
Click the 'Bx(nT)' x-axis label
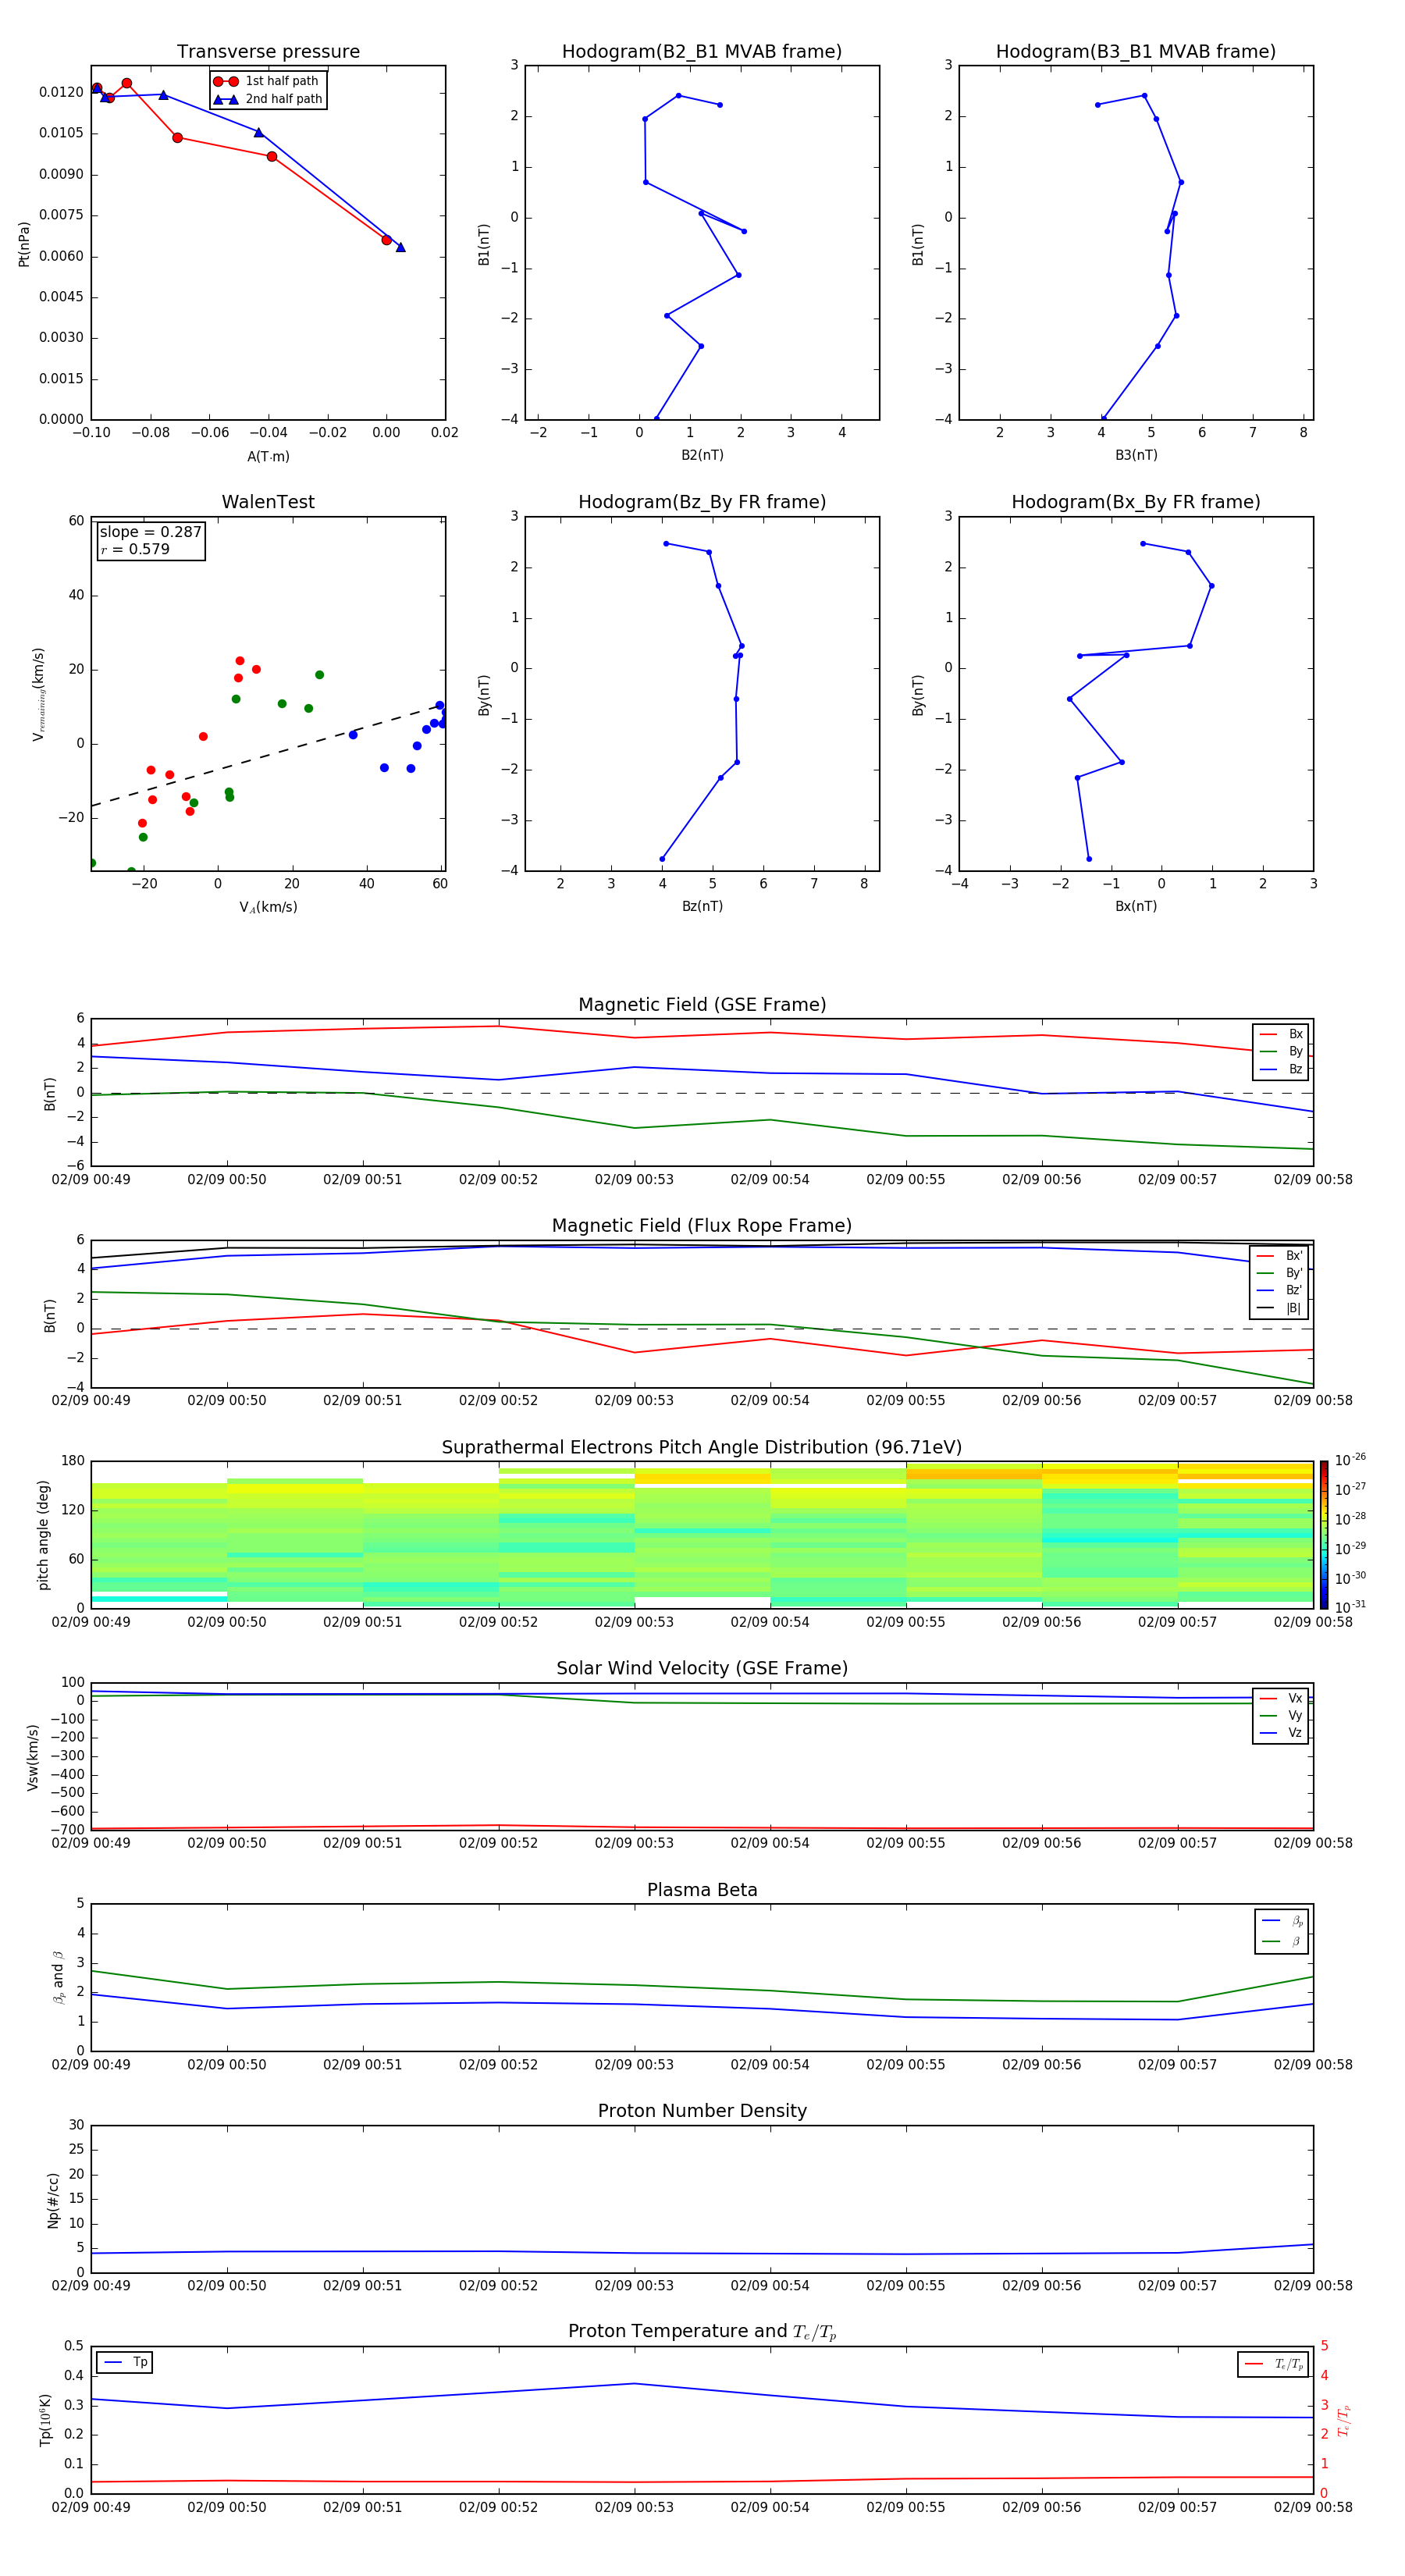point(1136,906)
